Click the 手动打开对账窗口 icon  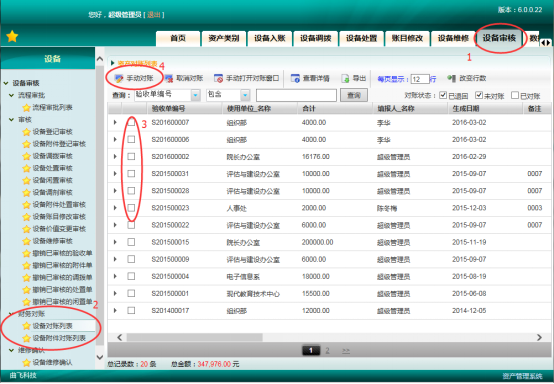tap(218, 78)
